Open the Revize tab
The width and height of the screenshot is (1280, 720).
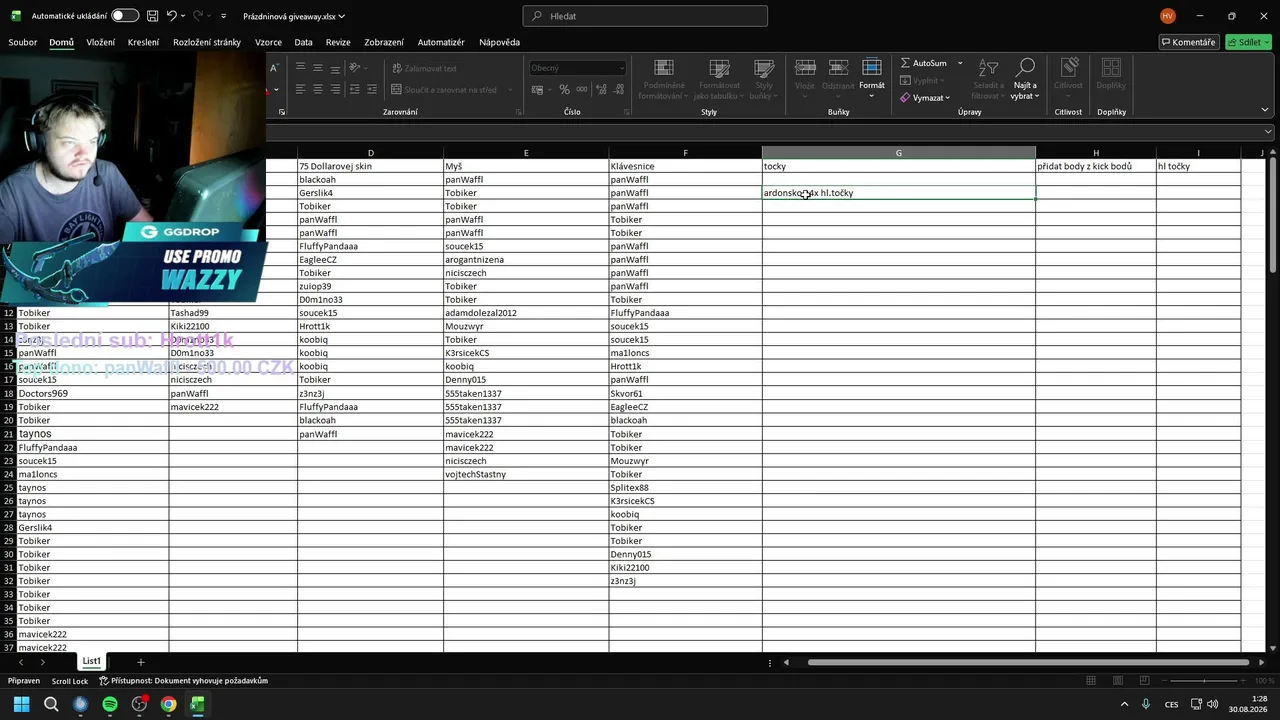(338, 42)
